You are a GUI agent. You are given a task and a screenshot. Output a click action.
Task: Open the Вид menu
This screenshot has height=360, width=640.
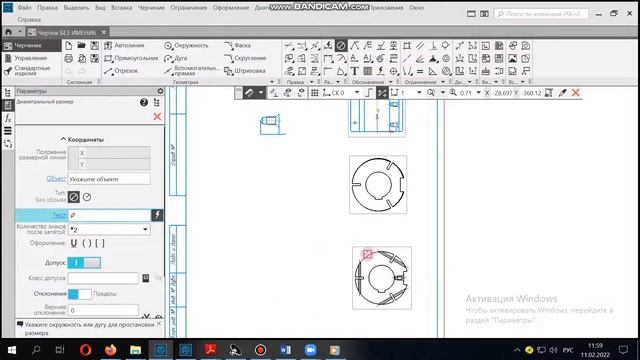tap(100, 8)
